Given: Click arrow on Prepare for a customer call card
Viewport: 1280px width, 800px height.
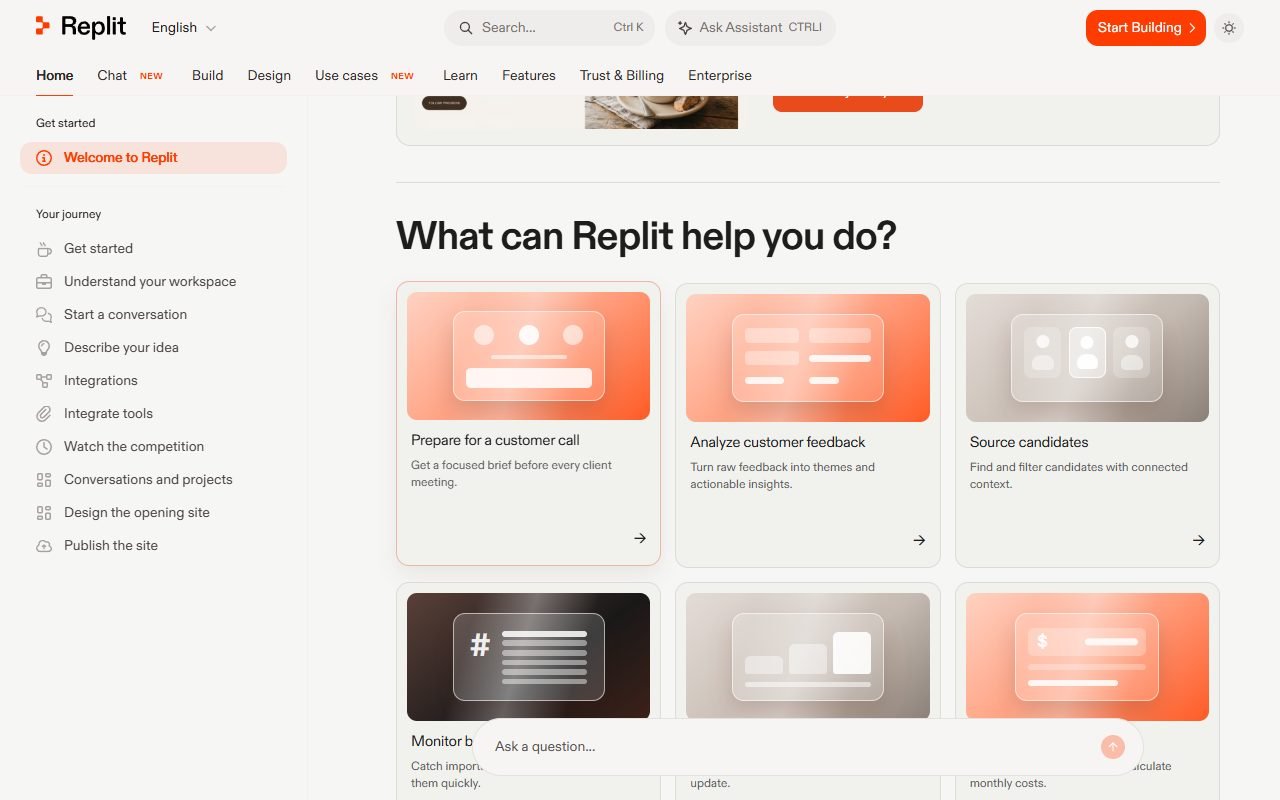Looking at the screenshot, I should coord(640,538).
